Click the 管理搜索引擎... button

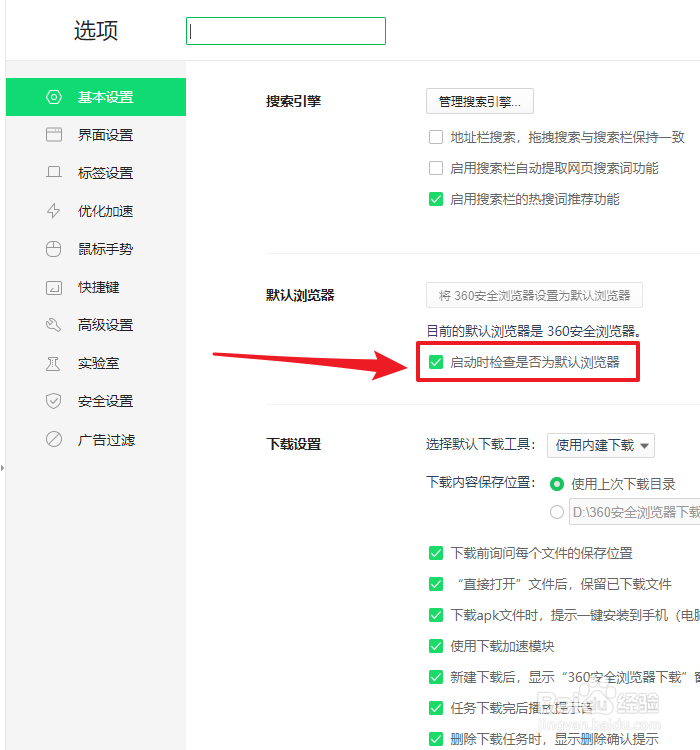coord(480,101)
